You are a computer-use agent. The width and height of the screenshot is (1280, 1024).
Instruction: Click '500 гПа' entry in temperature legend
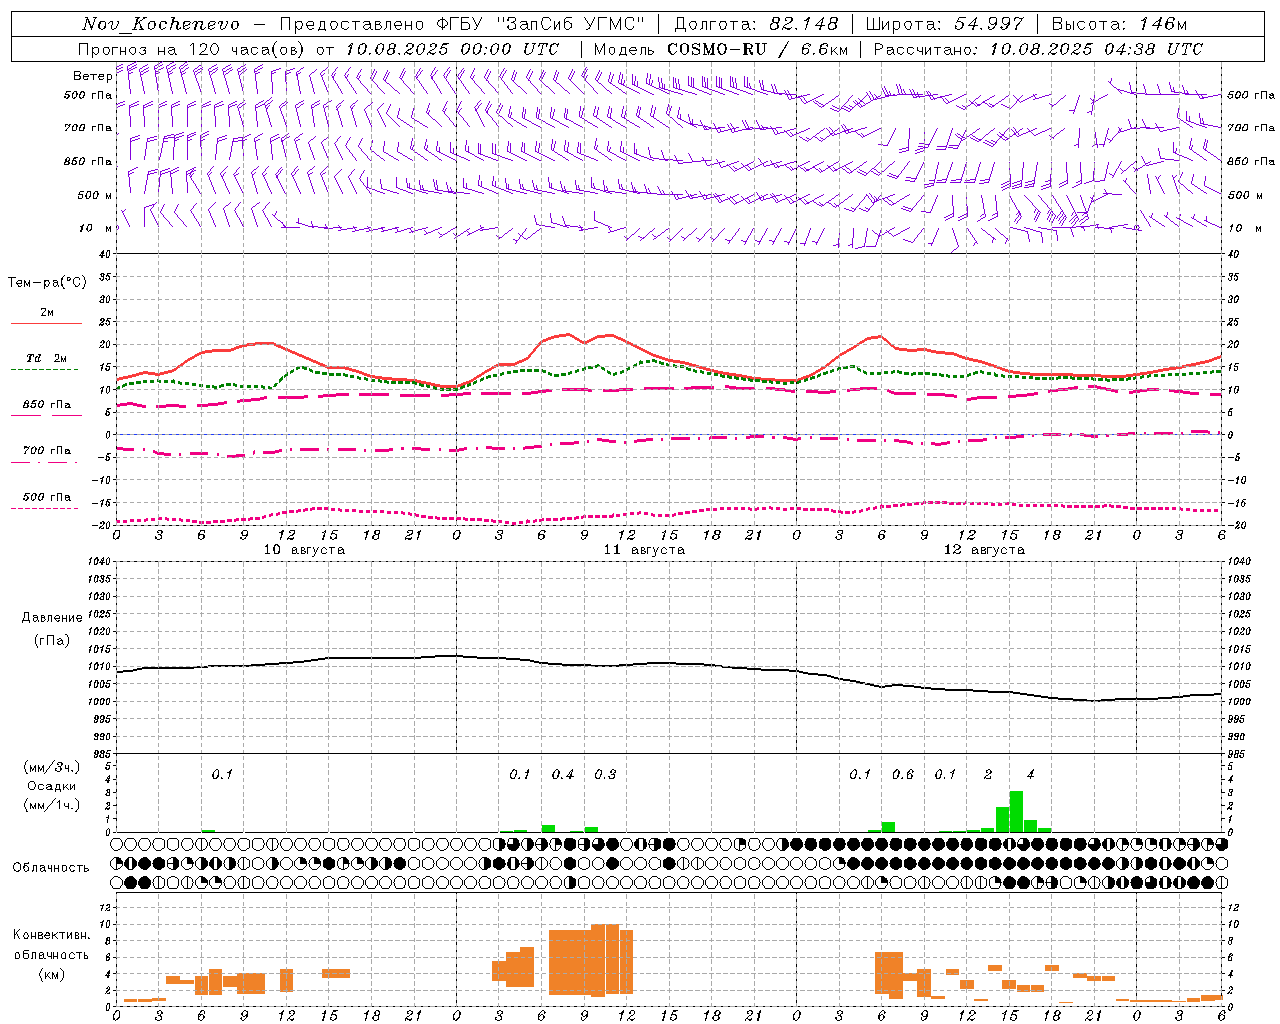click(x=47, y=497)
